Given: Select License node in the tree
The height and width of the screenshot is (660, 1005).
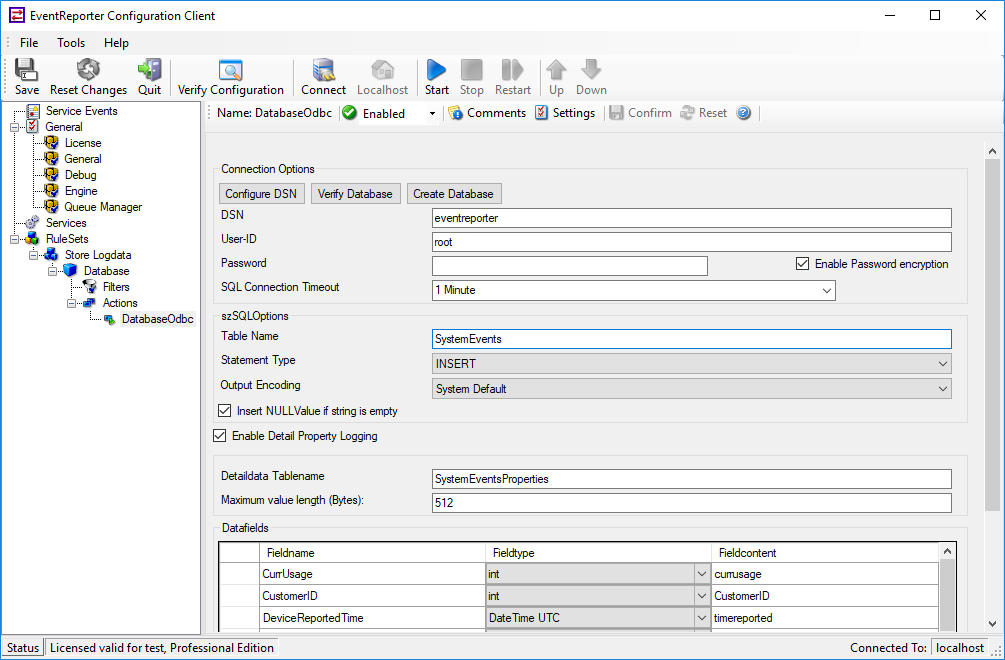Looking at the screenshot, I should click(x=83, y=143).
